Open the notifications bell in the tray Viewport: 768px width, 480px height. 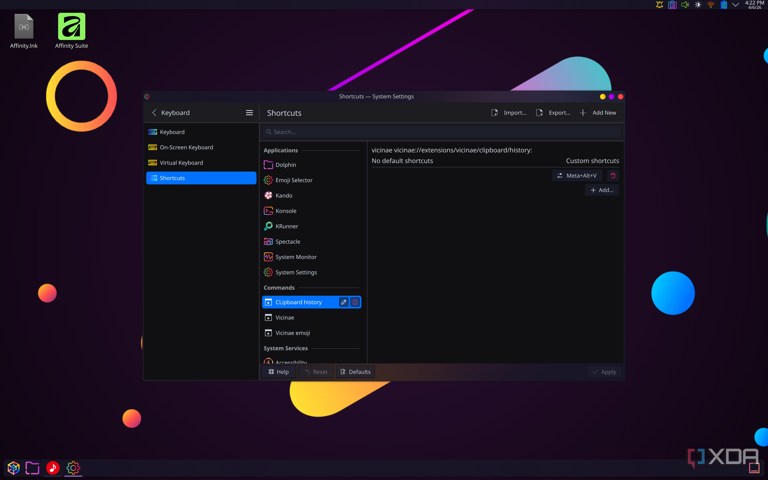pyautogui.click(x=659, y=5)
